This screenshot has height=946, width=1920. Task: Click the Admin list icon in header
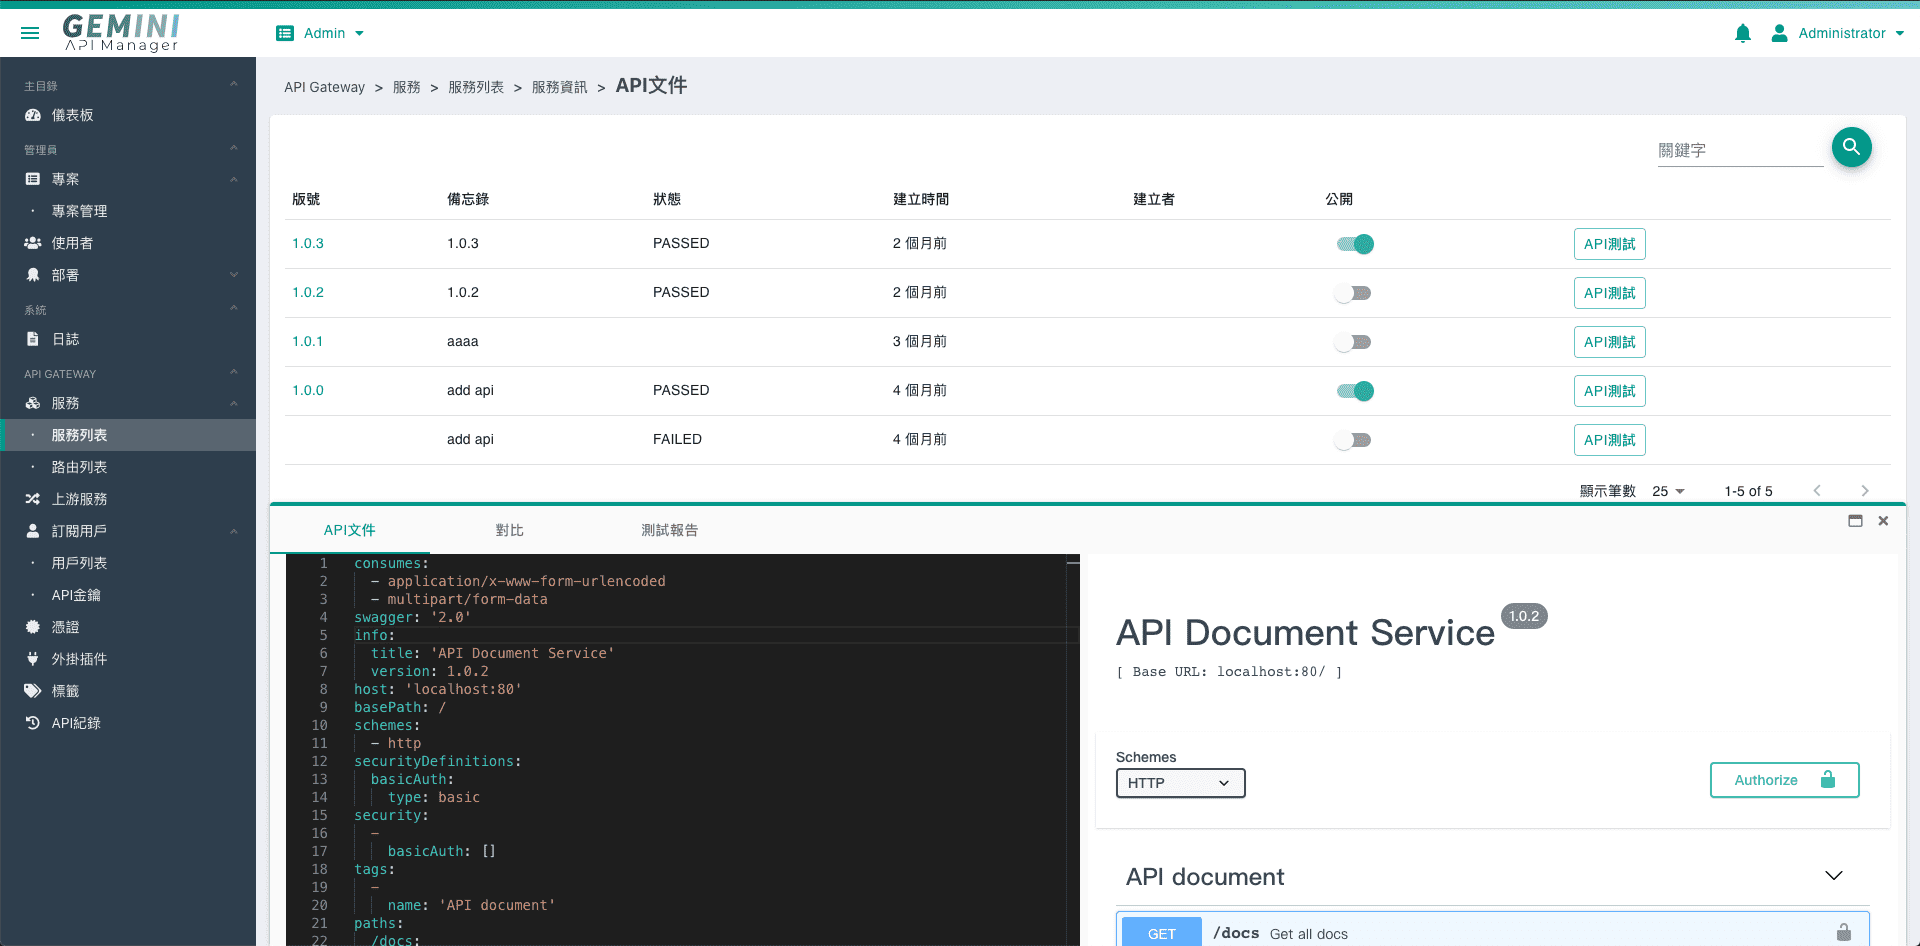tap(285, 33)
